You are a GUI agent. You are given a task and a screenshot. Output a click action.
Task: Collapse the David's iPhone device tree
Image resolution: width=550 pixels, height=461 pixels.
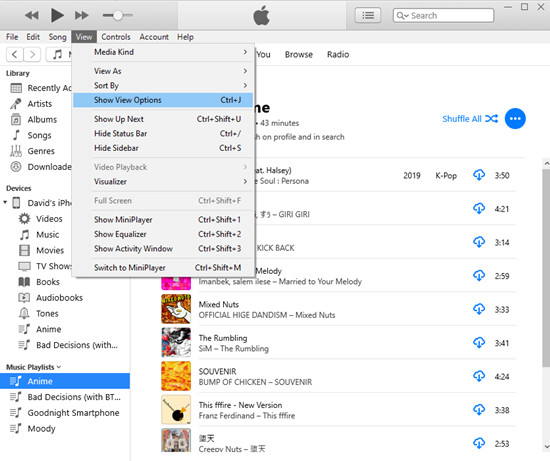[5, 202]
